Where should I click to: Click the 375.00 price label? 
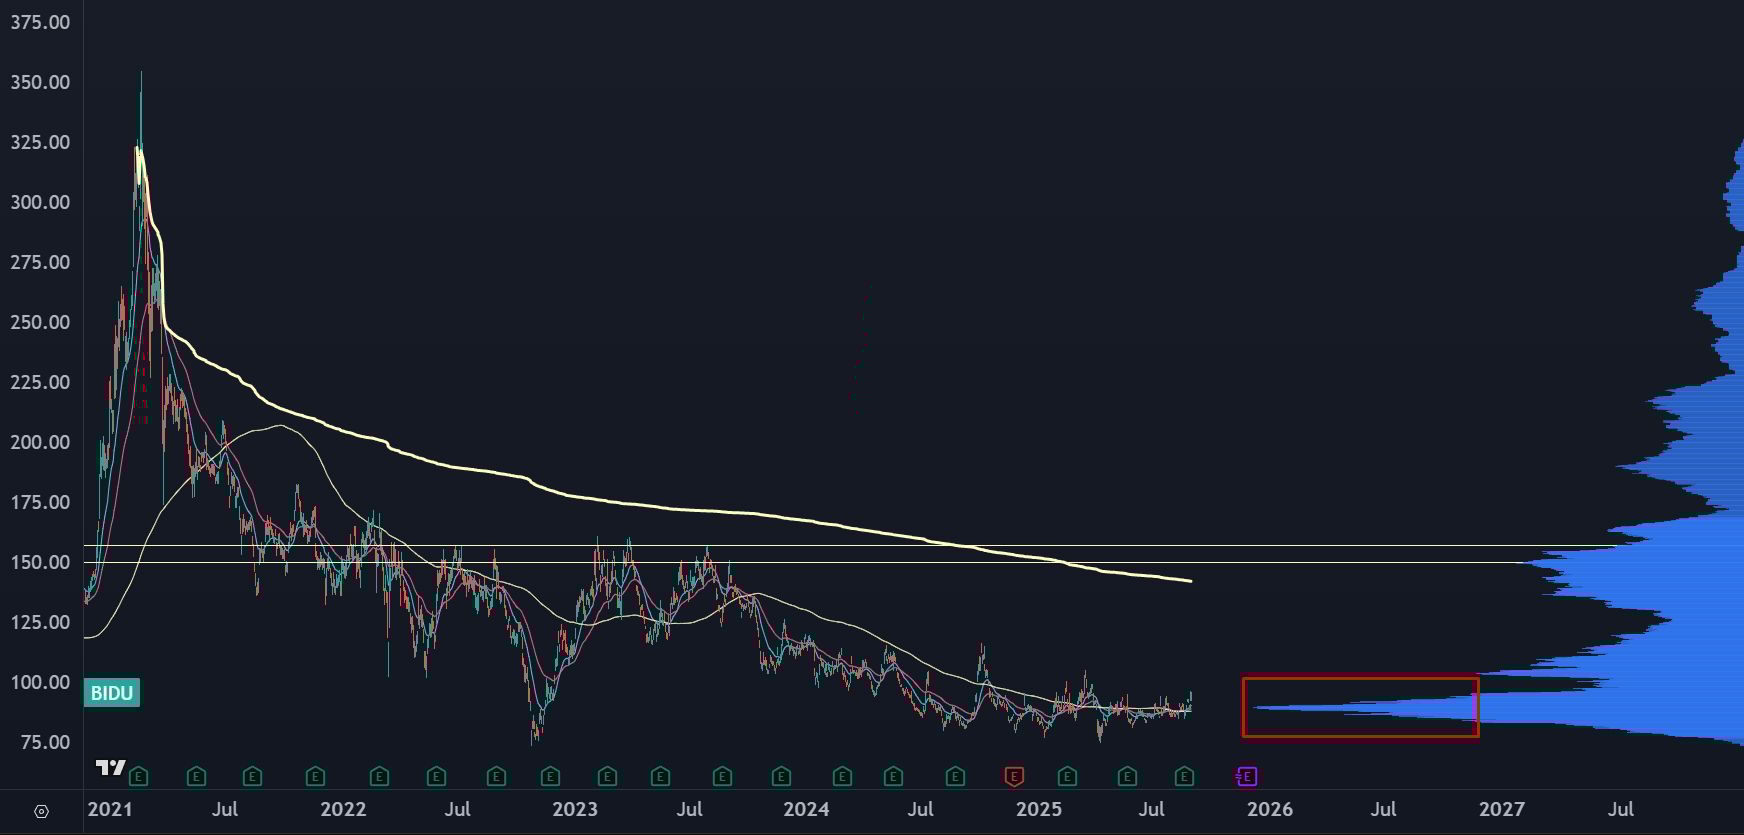(40, 22)
